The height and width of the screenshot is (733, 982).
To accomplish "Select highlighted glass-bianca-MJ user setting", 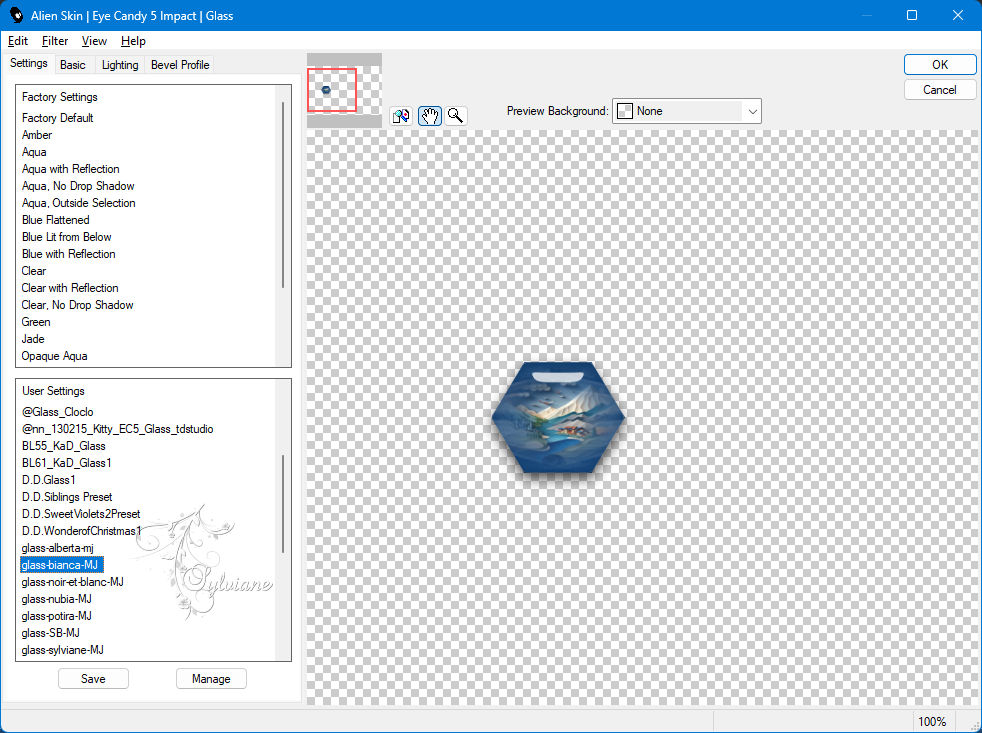I will (61, 564).
